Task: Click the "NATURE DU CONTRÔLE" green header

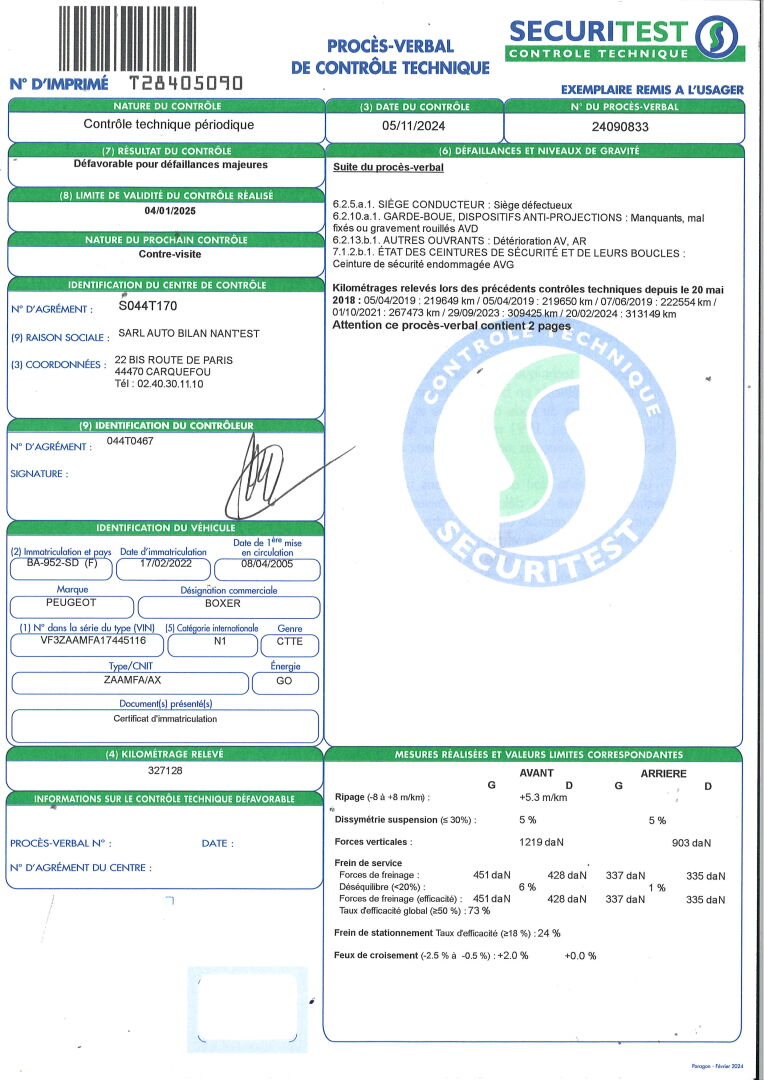Action: [166, 106]
